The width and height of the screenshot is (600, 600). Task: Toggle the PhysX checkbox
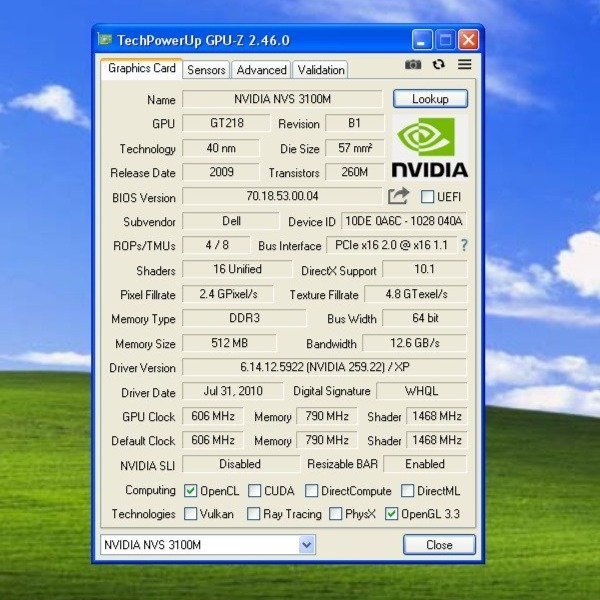tap(335, 514)
